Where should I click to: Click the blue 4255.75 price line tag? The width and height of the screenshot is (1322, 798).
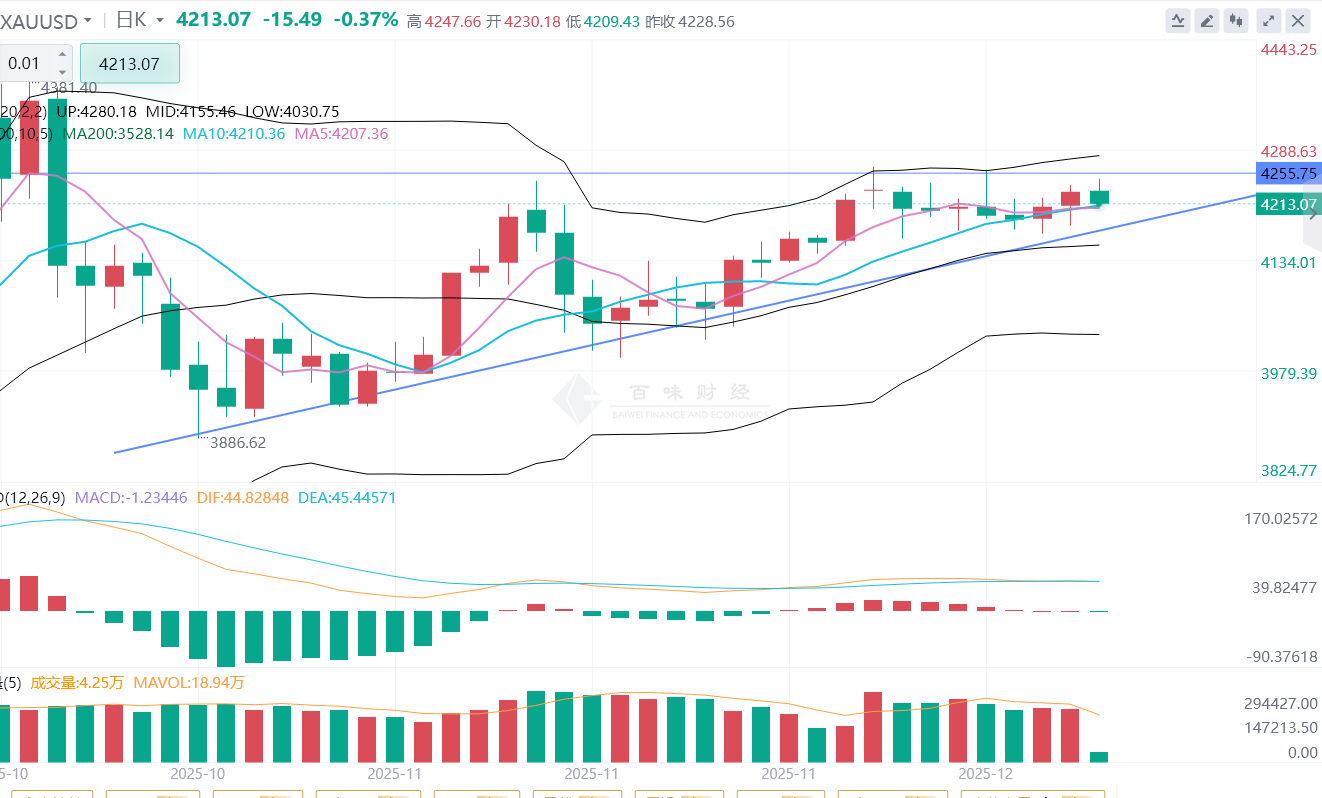coord(1286,173)
